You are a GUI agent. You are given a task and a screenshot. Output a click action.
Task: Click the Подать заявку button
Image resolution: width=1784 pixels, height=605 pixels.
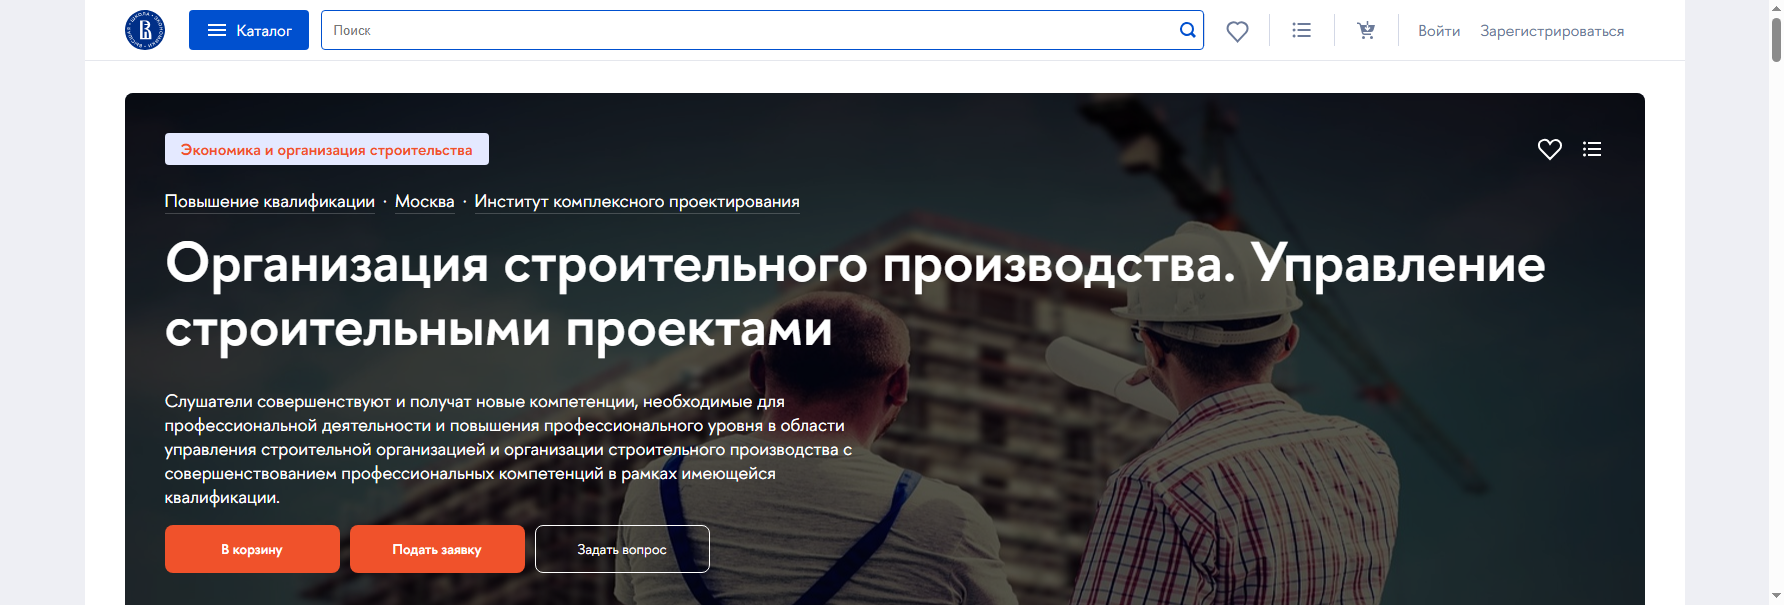click(437, 549)
